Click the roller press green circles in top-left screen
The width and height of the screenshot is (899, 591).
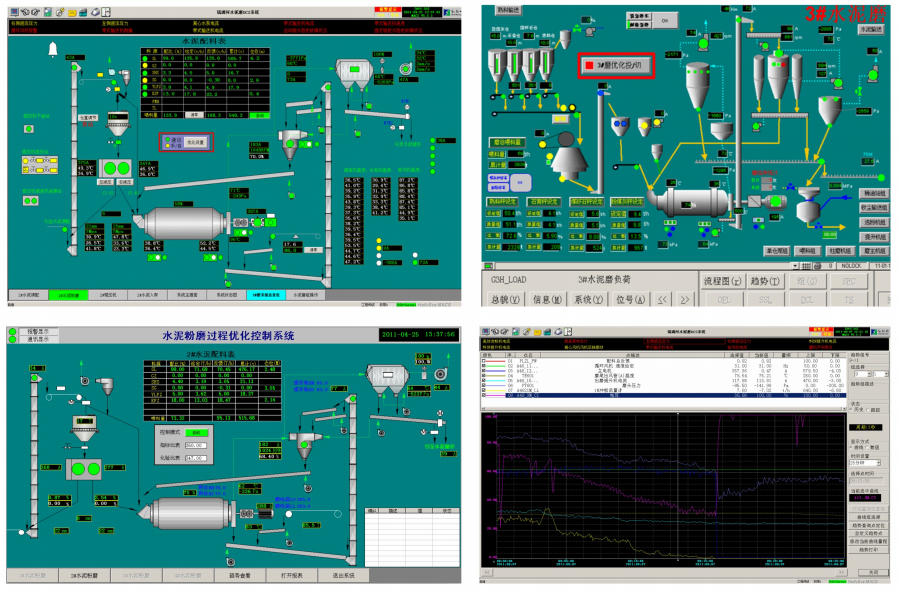click(x=116, y=168)
